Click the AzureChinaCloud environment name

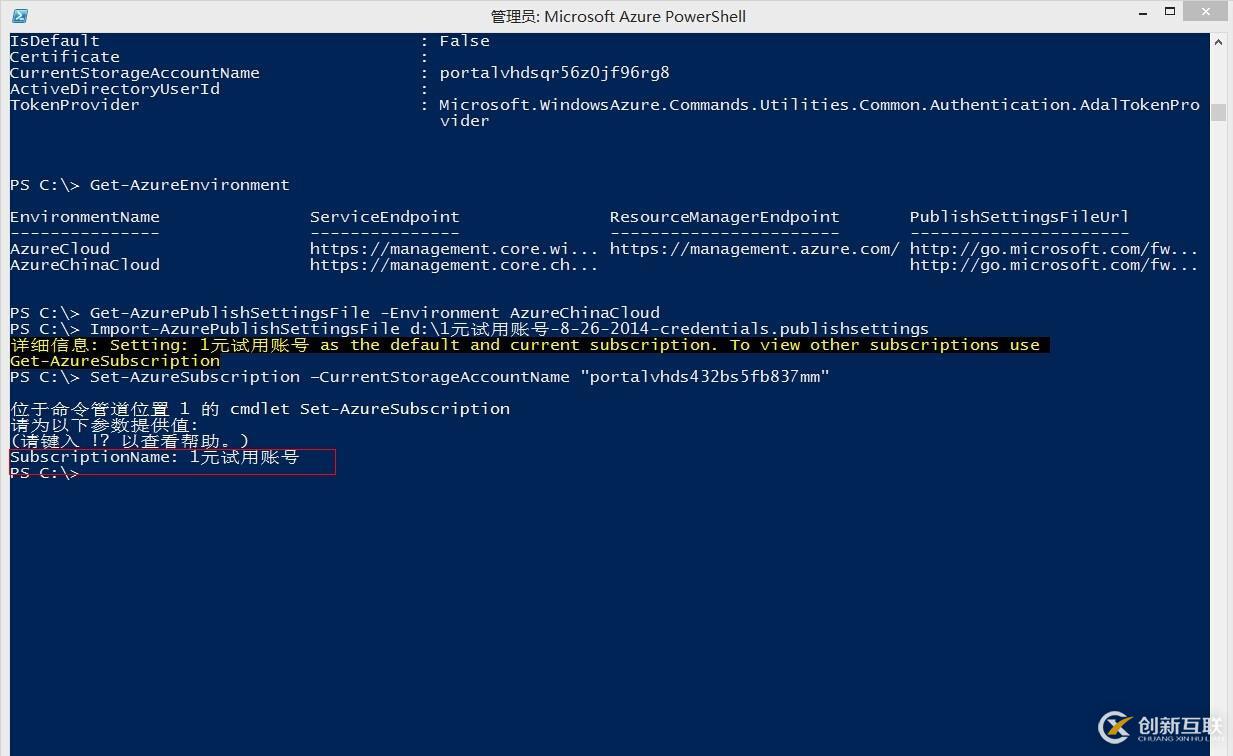point(85,265)
